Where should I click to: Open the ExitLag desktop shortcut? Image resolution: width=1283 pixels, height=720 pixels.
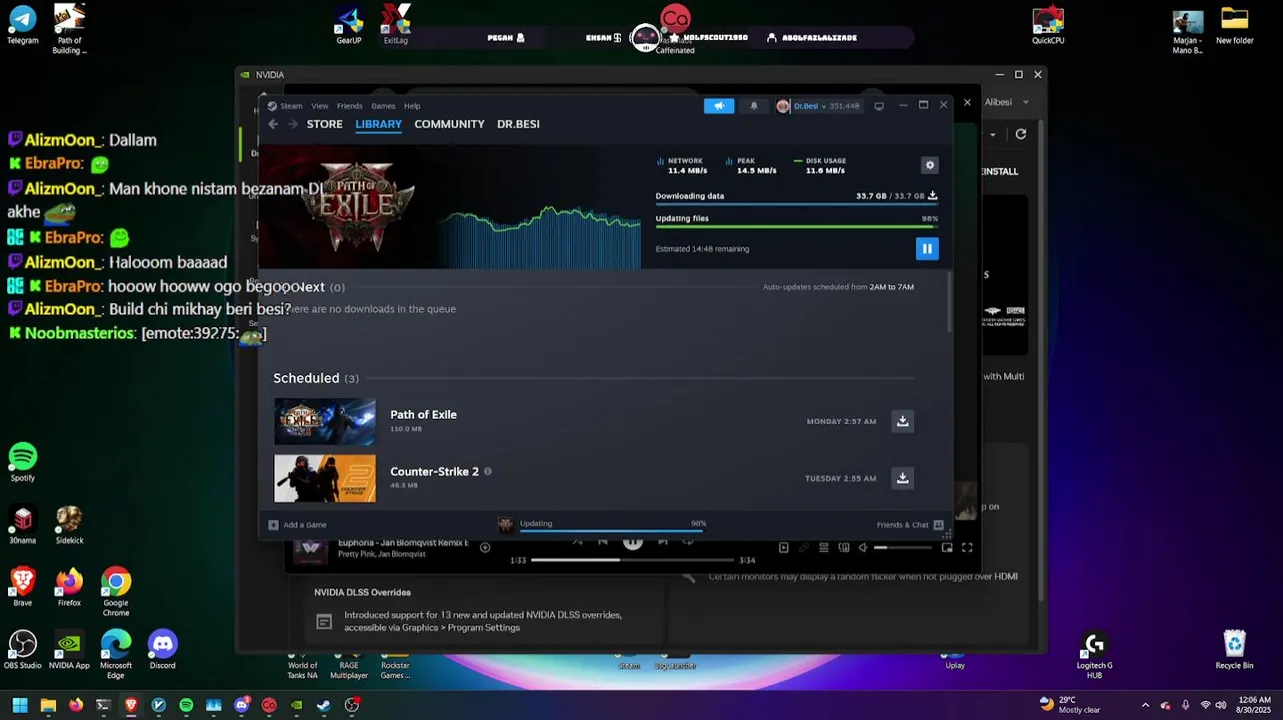tap(396, 24)
